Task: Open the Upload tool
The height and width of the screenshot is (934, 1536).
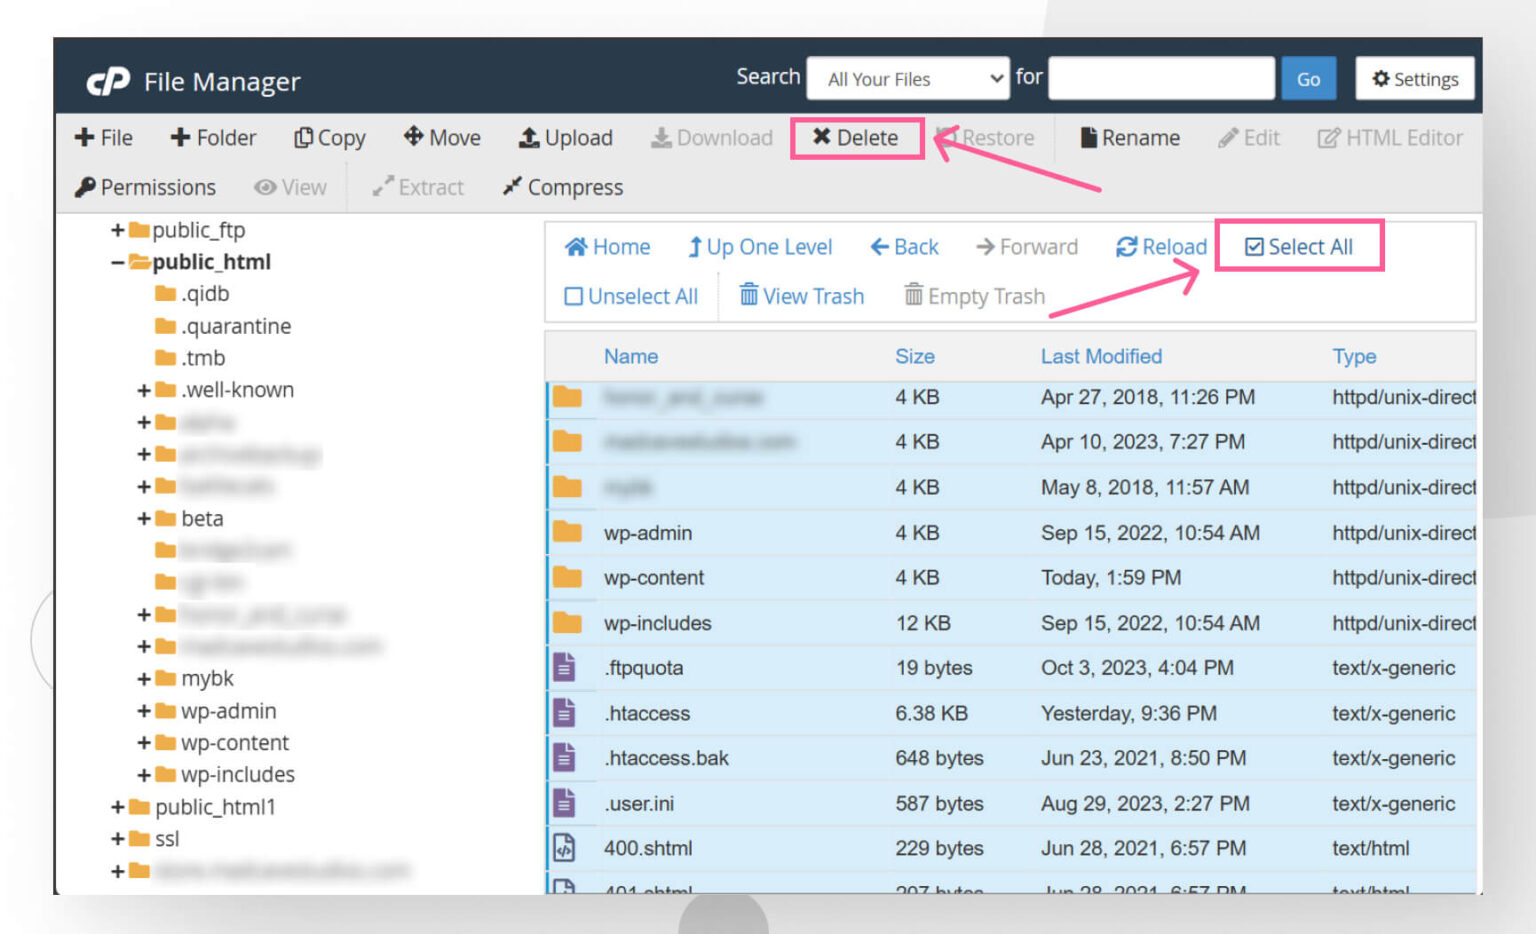Action: 566,138
